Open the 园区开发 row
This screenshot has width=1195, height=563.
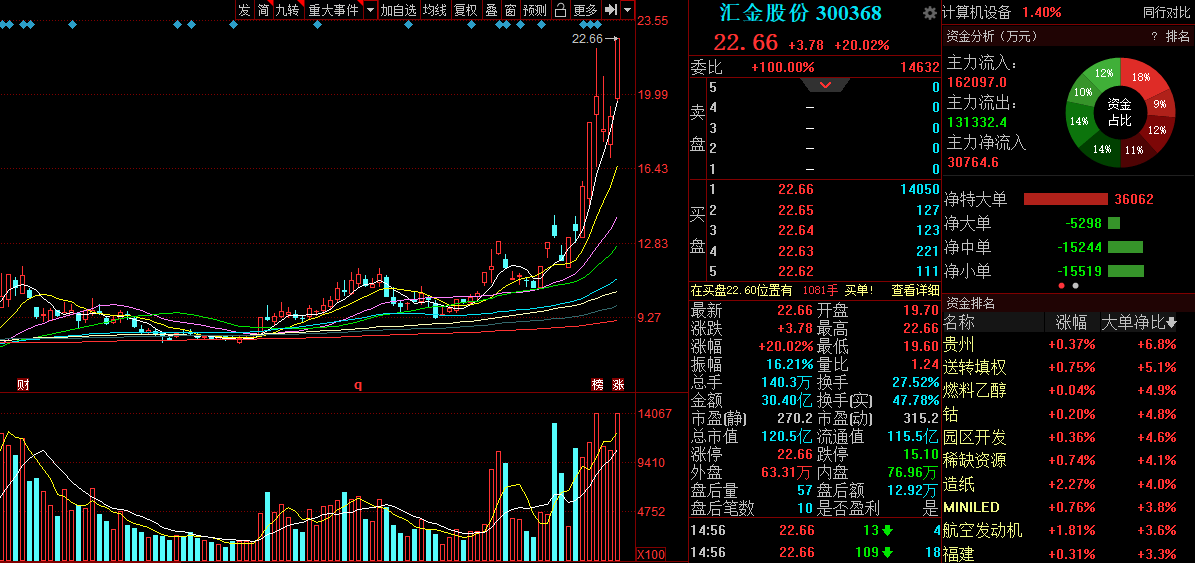[x=1068, y=437]
